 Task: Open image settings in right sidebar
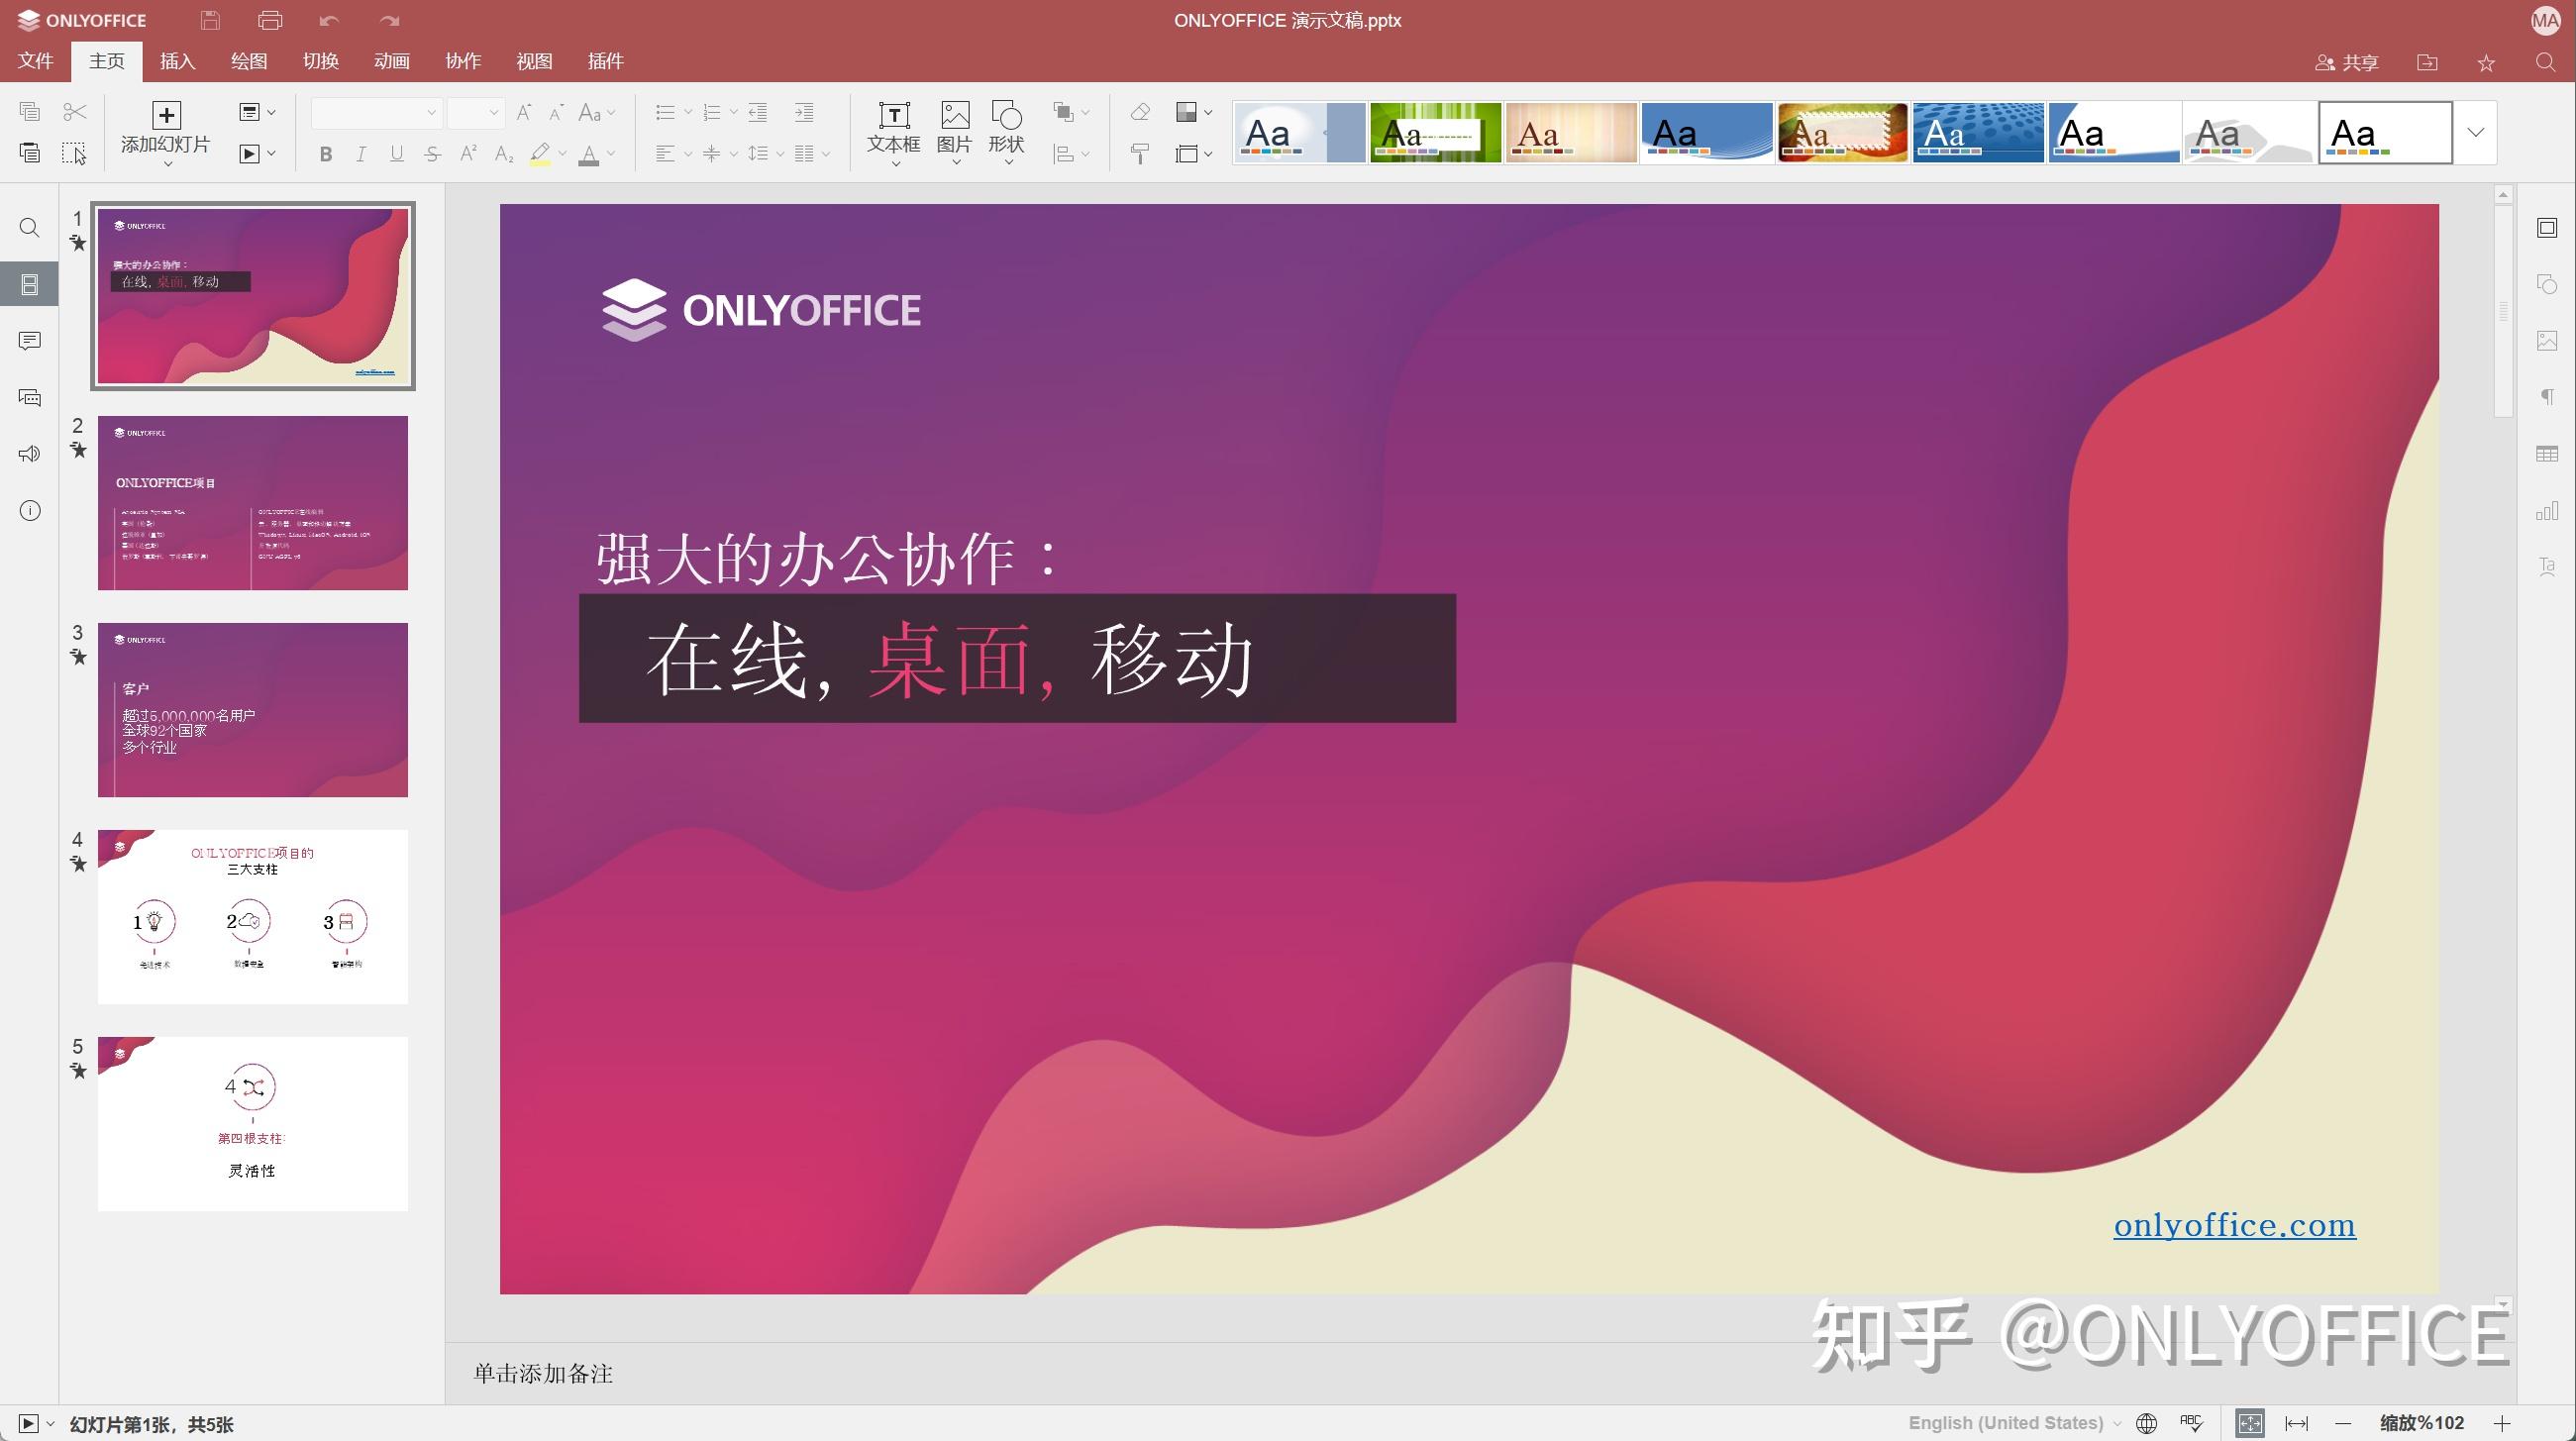[x=2547, y=341]
